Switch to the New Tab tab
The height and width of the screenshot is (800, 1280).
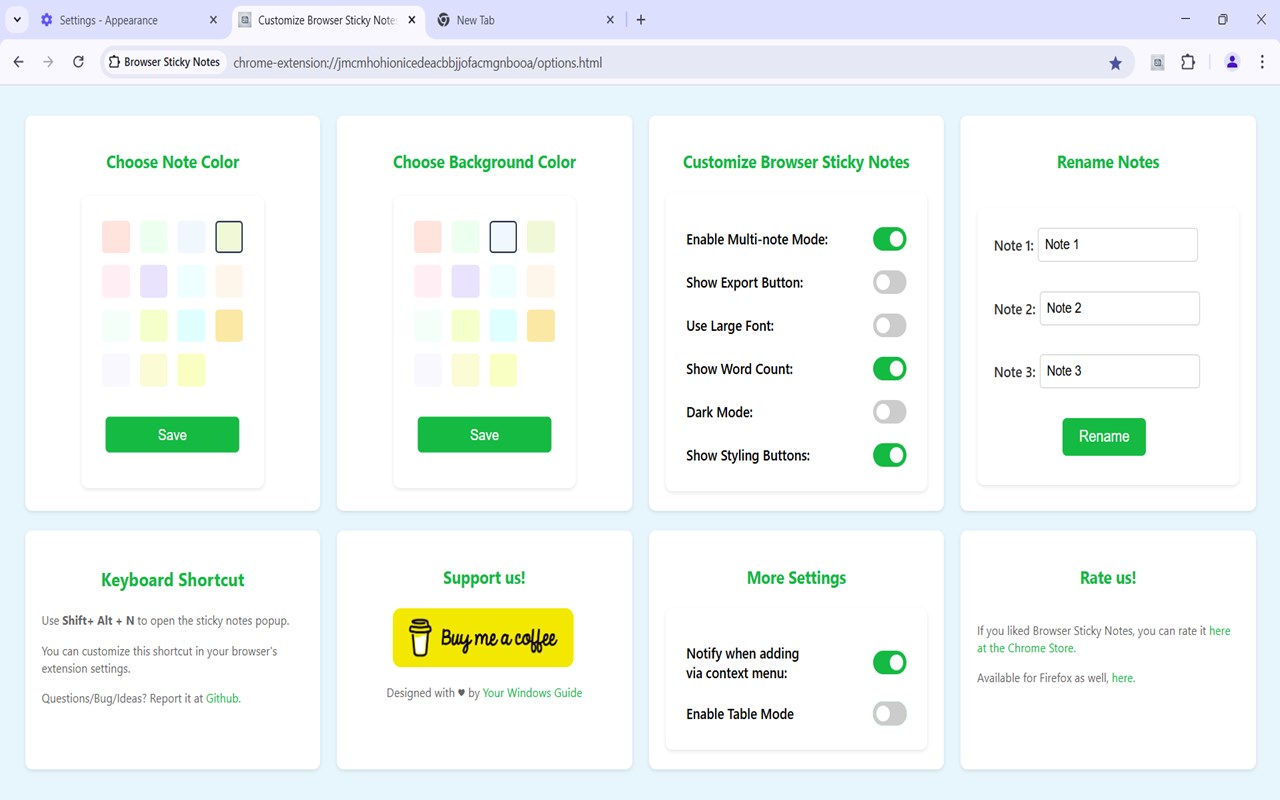526,20
